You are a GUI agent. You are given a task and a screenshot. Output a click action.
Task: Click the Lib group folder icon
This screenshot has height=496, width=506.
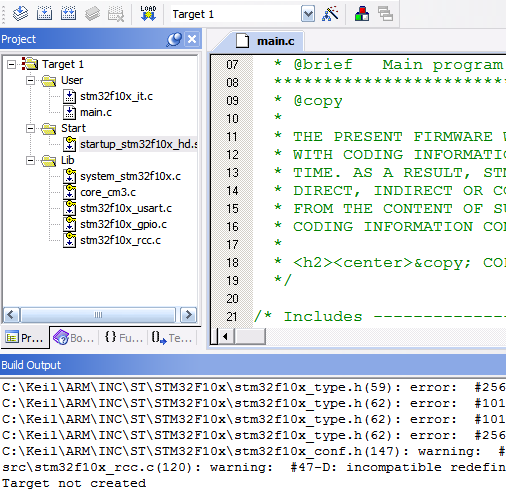click(x=49, y=161)
